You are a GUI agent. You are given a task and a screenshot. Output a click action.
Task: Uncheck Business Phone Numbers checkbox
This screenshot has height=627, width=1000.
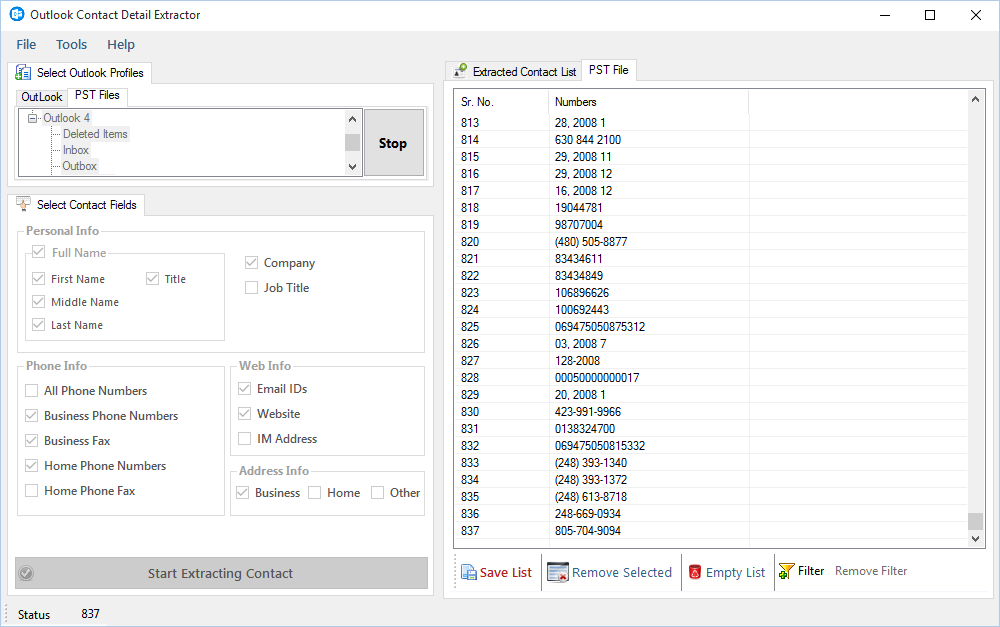(31, 416)
